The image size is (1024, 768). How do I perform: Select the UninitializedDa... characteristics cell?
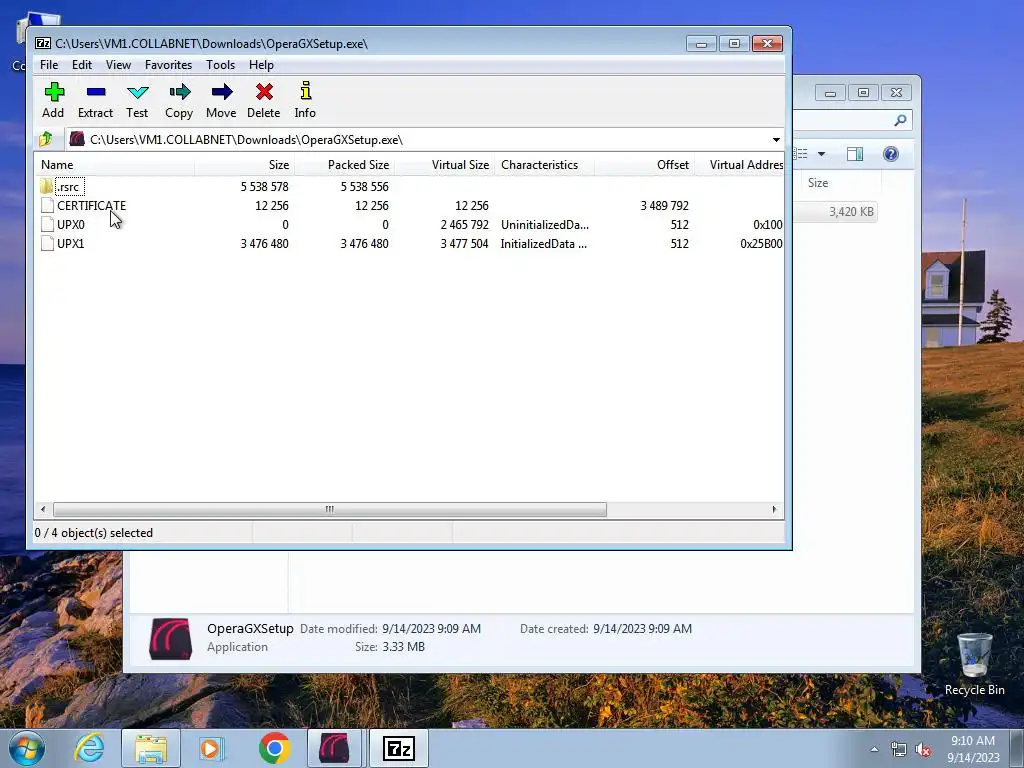click(545, 225)
